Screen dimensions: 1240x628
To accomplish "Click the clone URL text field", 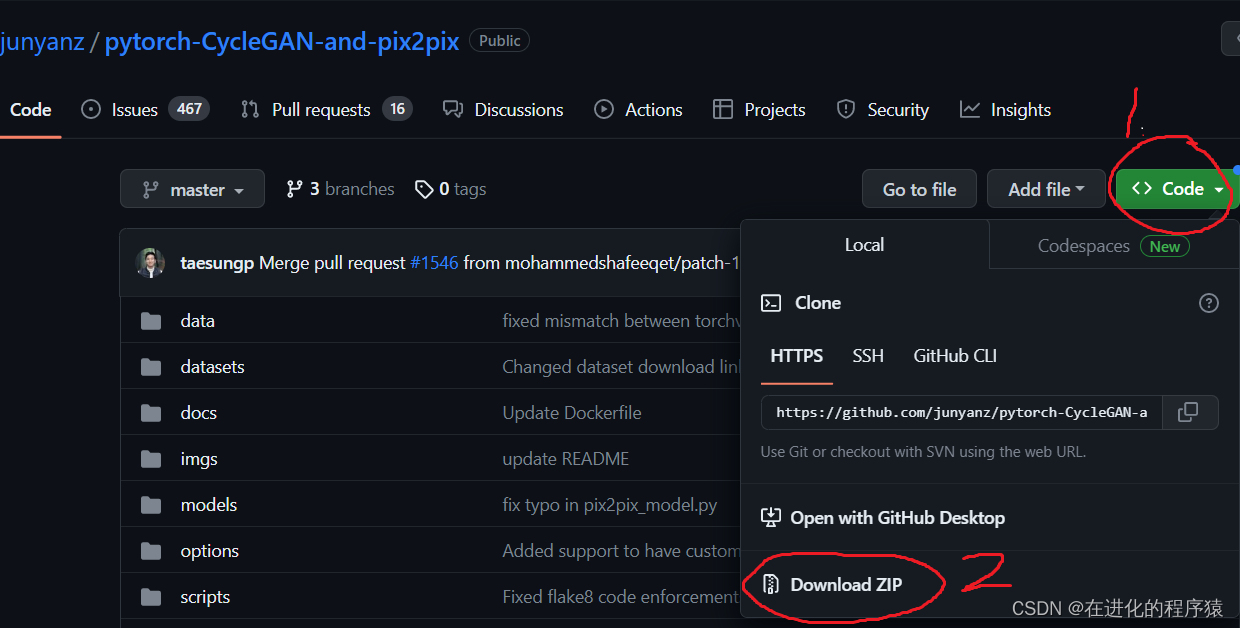I will [962, 412].
